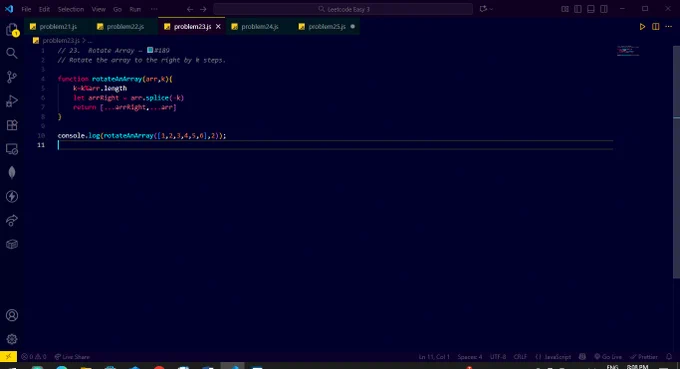Toggle the primary side bar

click(x=578, y=9)
